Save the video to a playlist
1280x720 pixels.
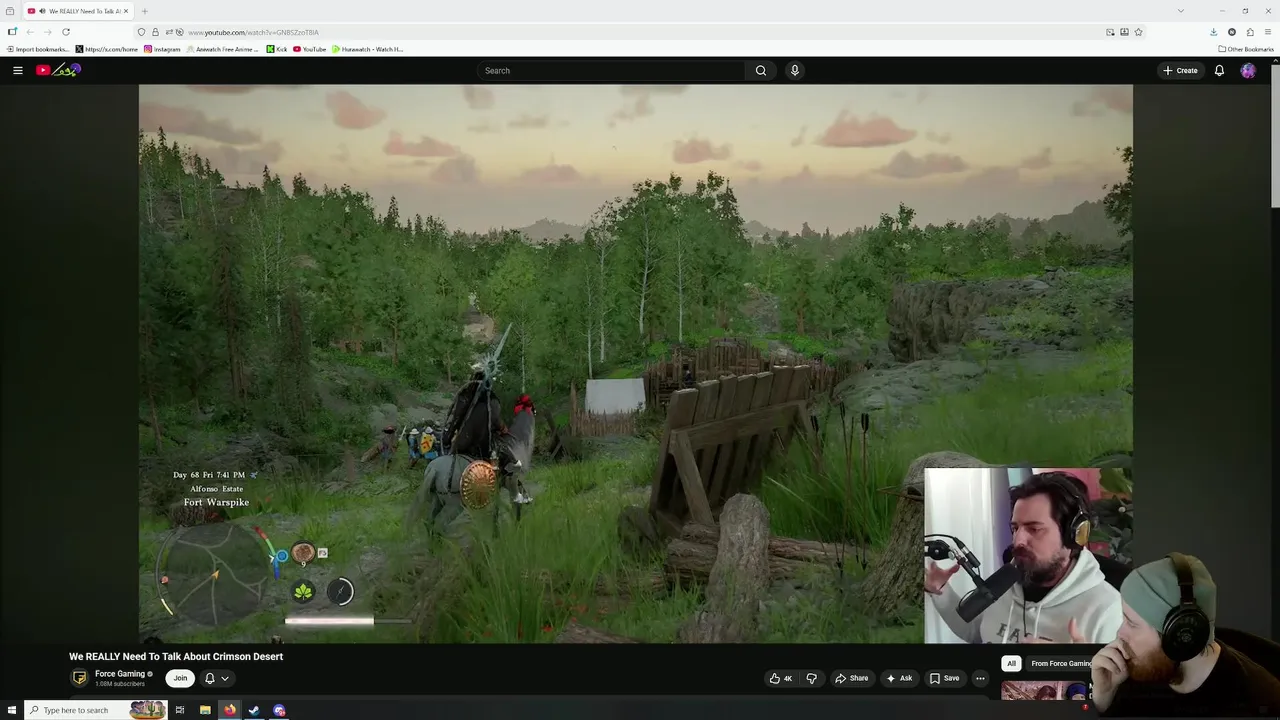tap(944, 678)
